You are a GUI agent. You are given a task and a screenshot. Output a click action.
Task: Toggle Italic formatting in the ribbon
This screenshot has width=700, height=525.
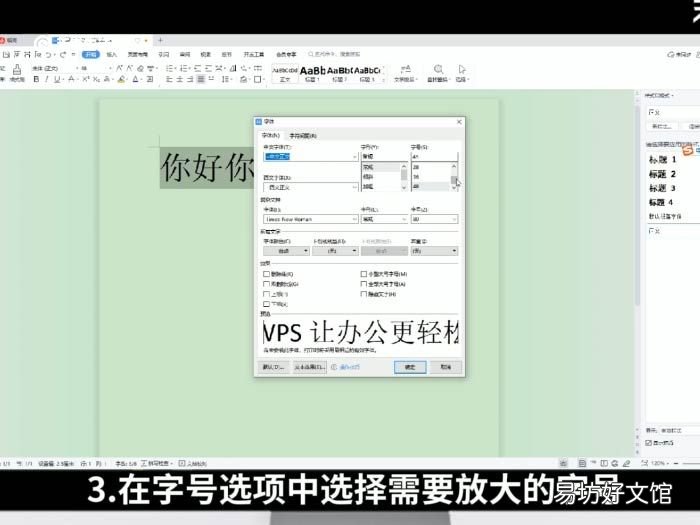point(46,79)
